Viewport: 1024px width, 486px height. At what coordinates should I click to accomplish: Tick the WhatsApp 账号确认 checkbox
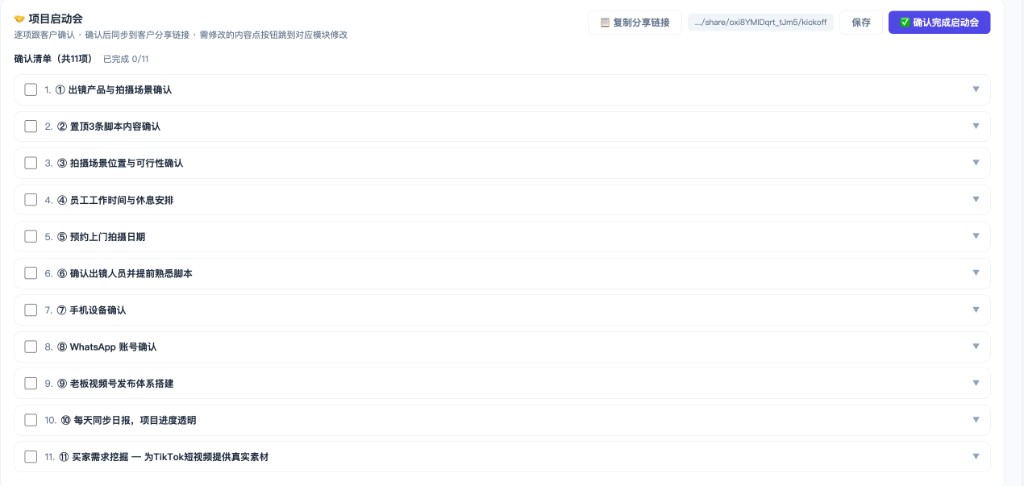[x=31, y=346]
